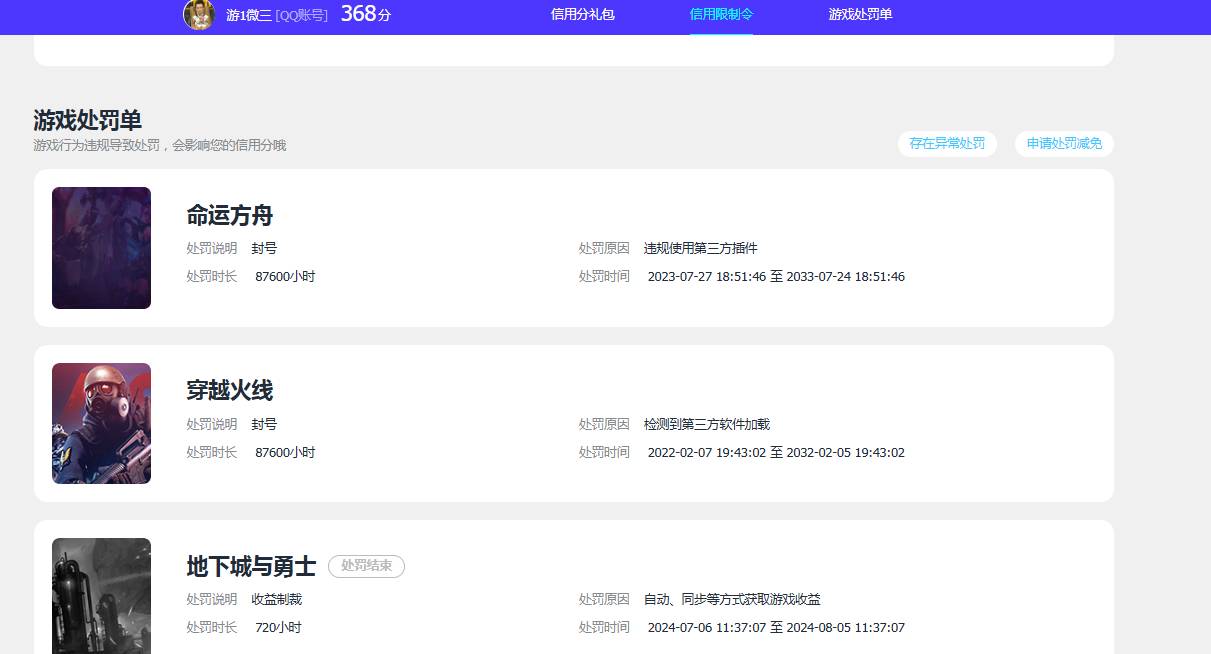Click the [QQ账号] account type label
The width and height of the screenshot is (1211, 654).
click(x=302, y=15)
